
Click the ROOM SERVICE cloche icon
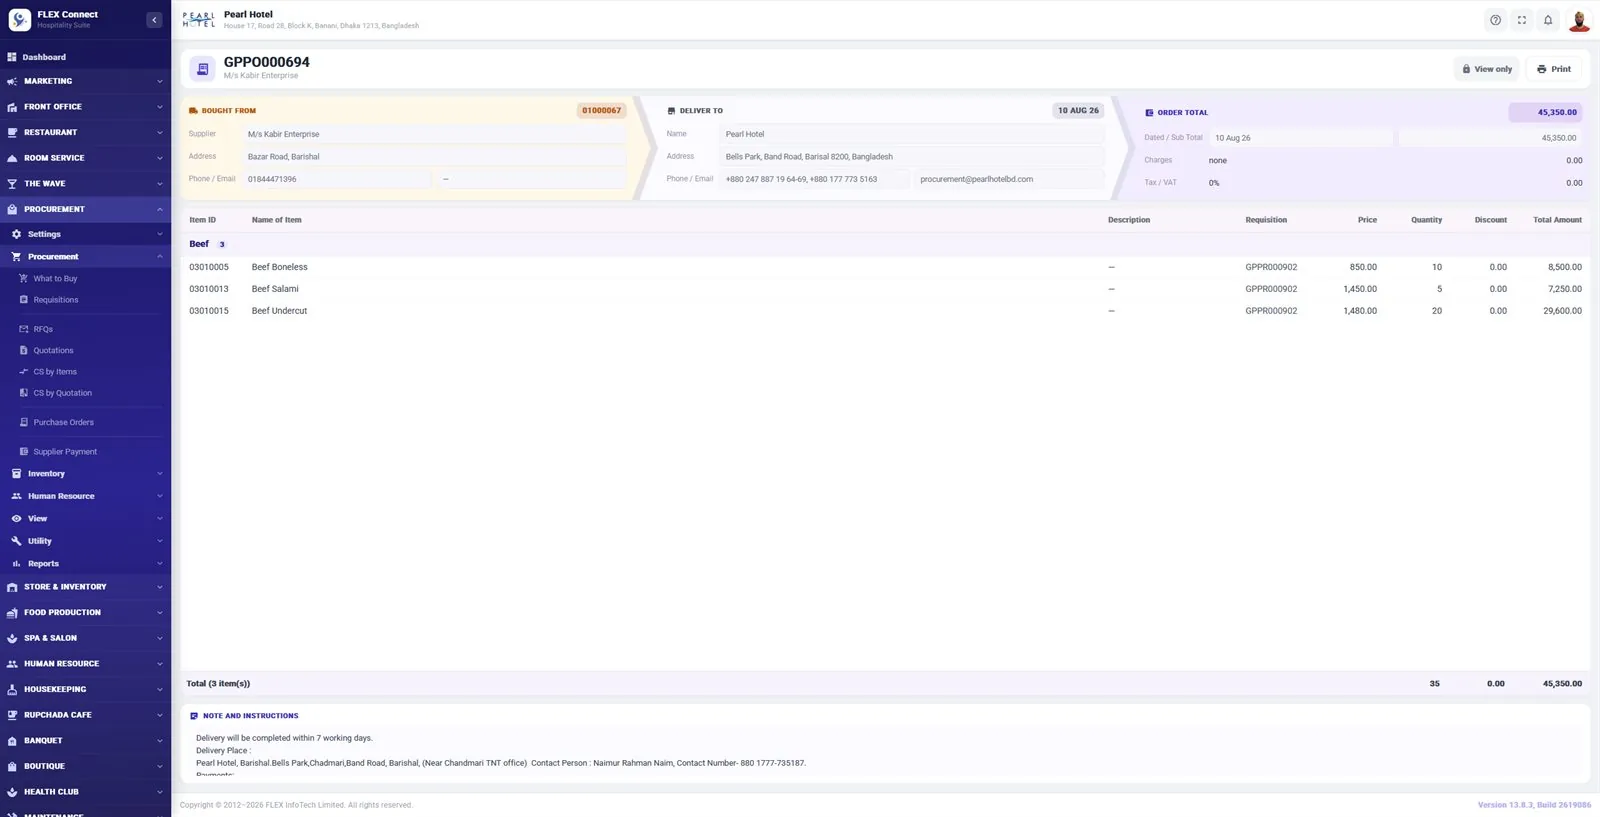(12, 158)
